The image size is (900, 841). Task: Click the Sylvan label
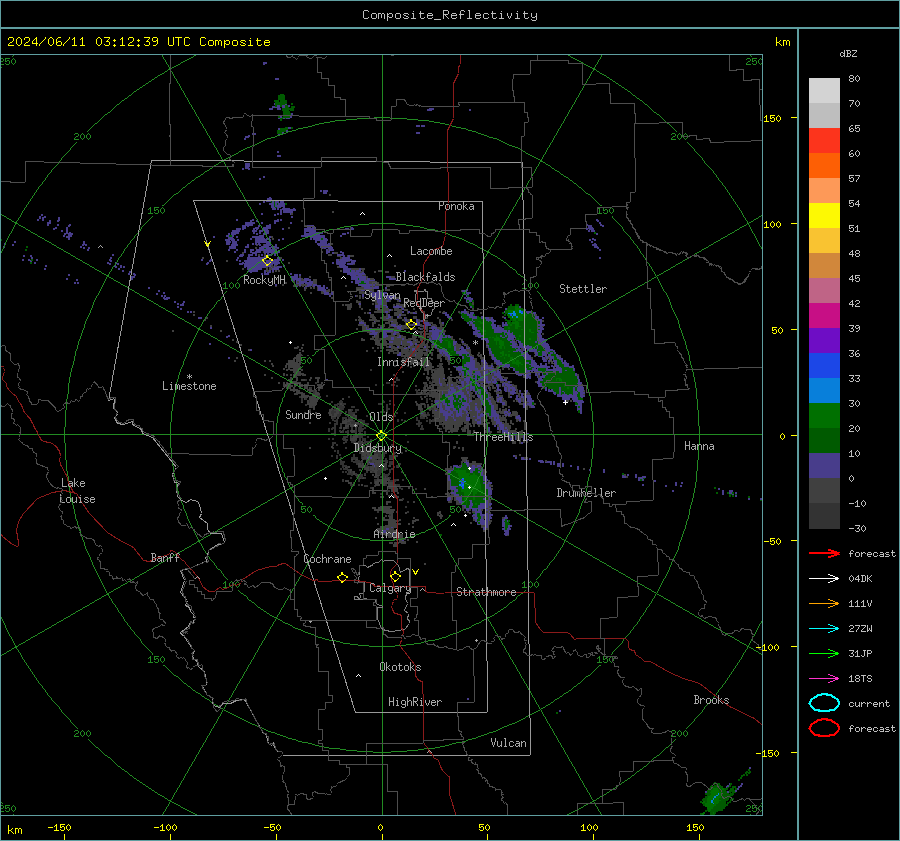(x=382, y=295)
